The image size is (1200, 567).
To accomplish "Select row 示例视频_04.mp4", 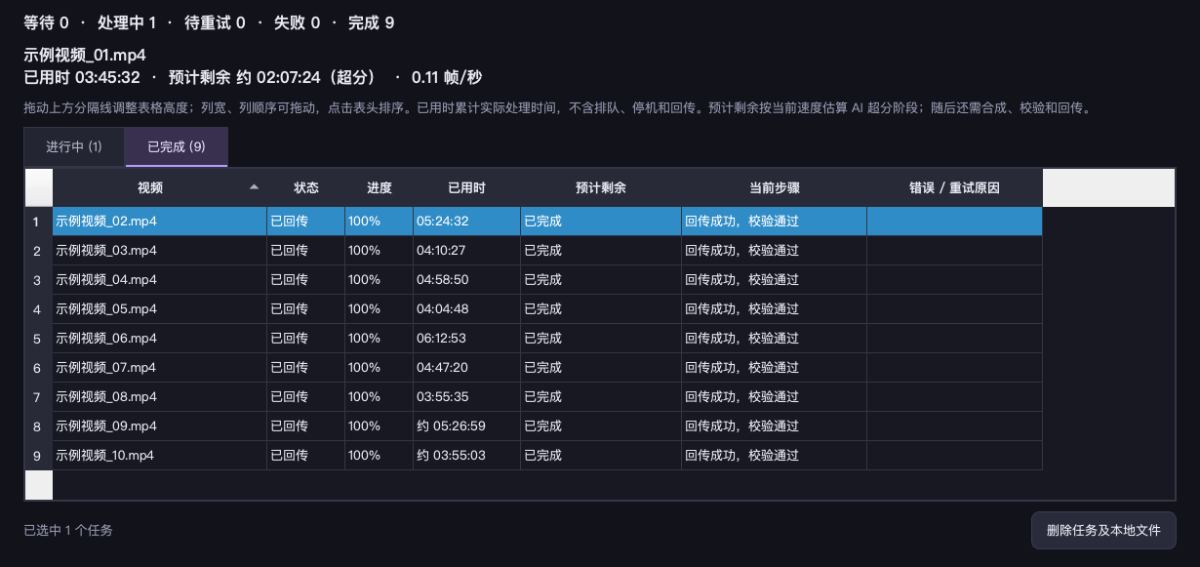I will tap(547, 279).
